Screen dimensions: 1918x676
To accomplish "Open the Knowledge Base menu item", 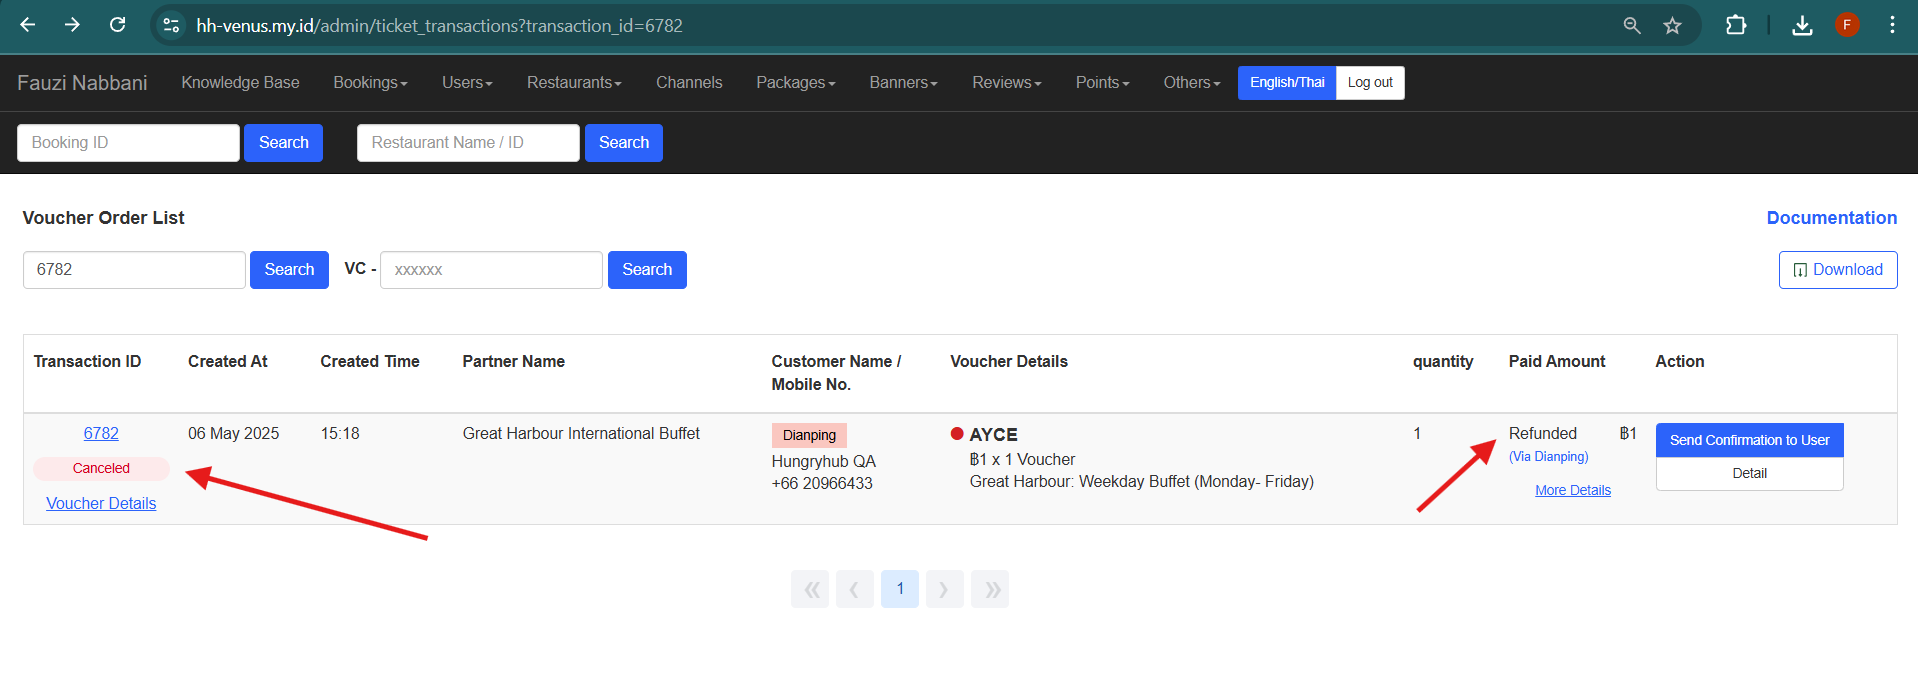I will click(240, 83).
